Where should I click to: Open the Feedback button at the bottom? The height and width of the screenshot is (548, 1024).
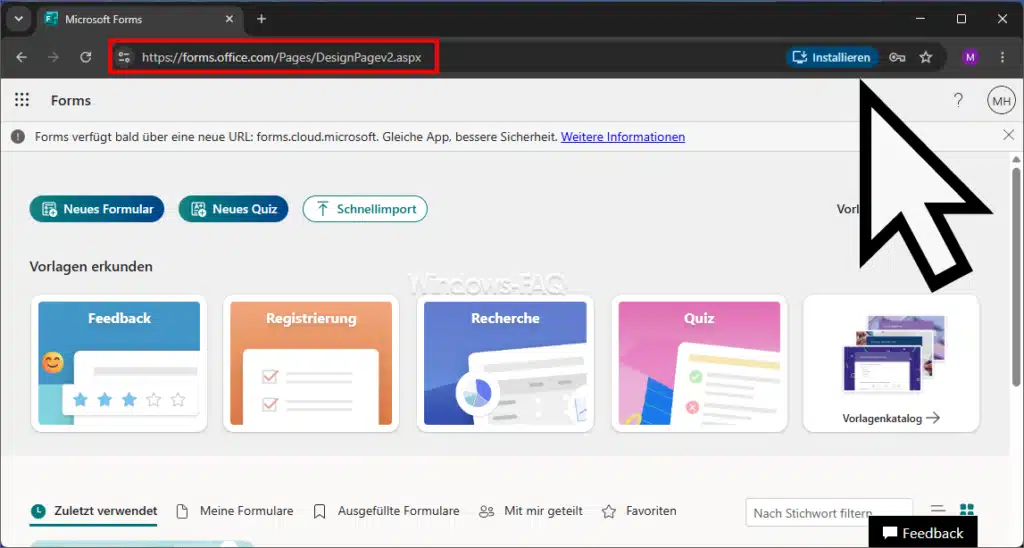pos(923,533)
